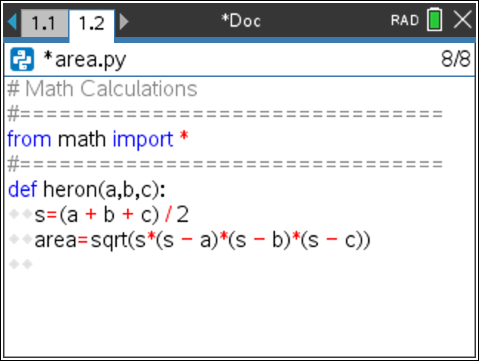Click the RAD angle mode indicator
The image size is (479, 361).
(405, 20)
